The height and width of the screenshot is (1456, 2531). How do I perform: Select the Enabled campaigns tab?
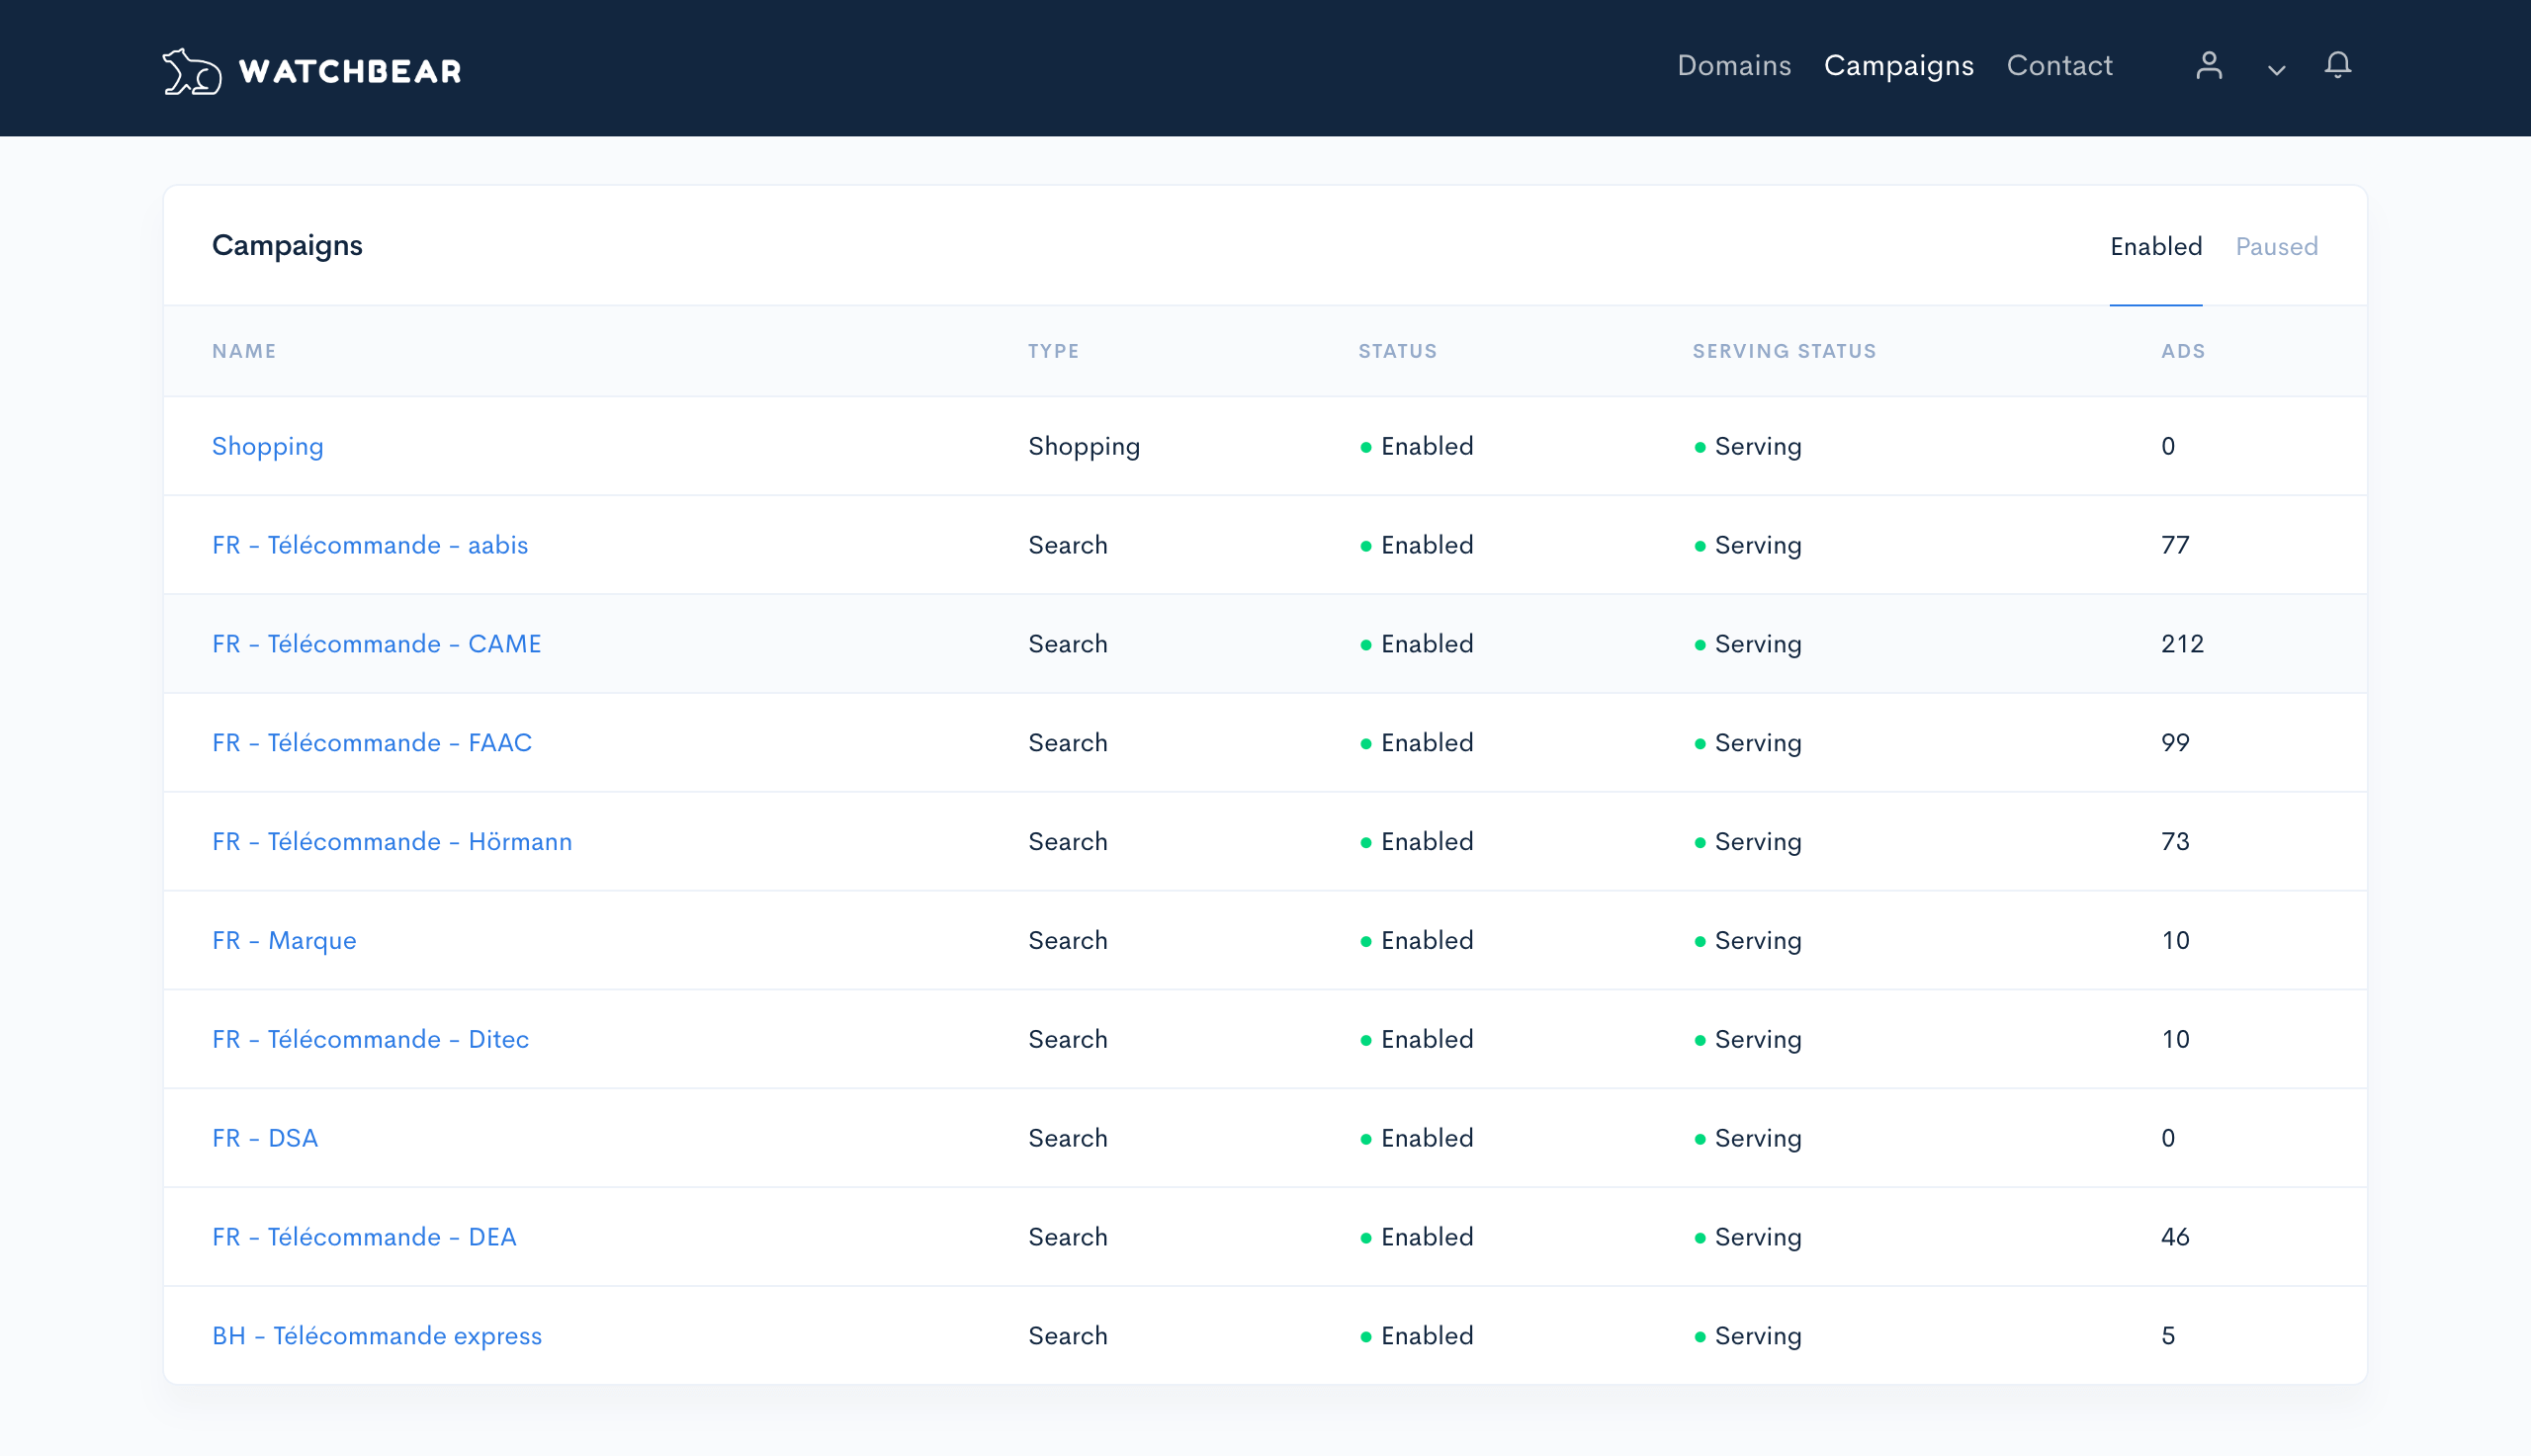pos(2155,246)
